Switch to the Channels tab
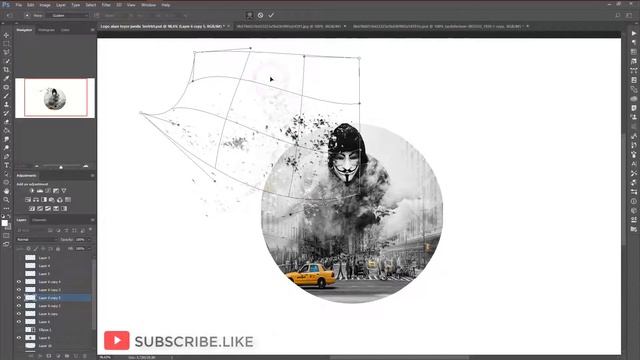 click(x=39, y=220)
